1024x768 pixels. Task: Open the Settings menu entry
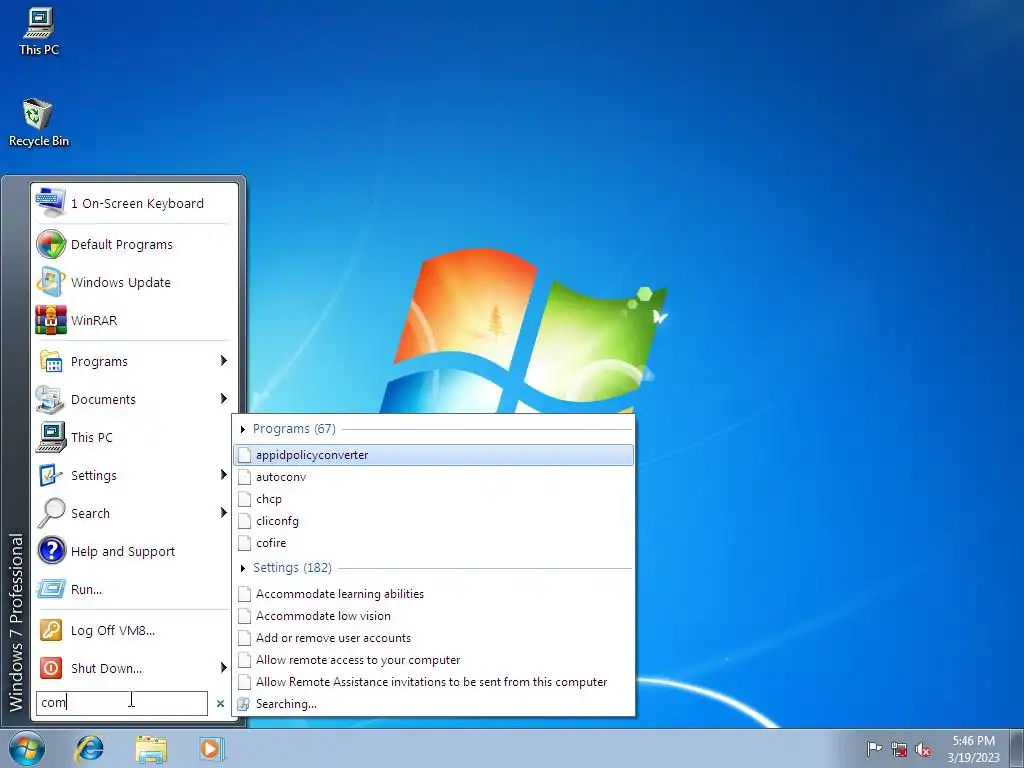133,475
